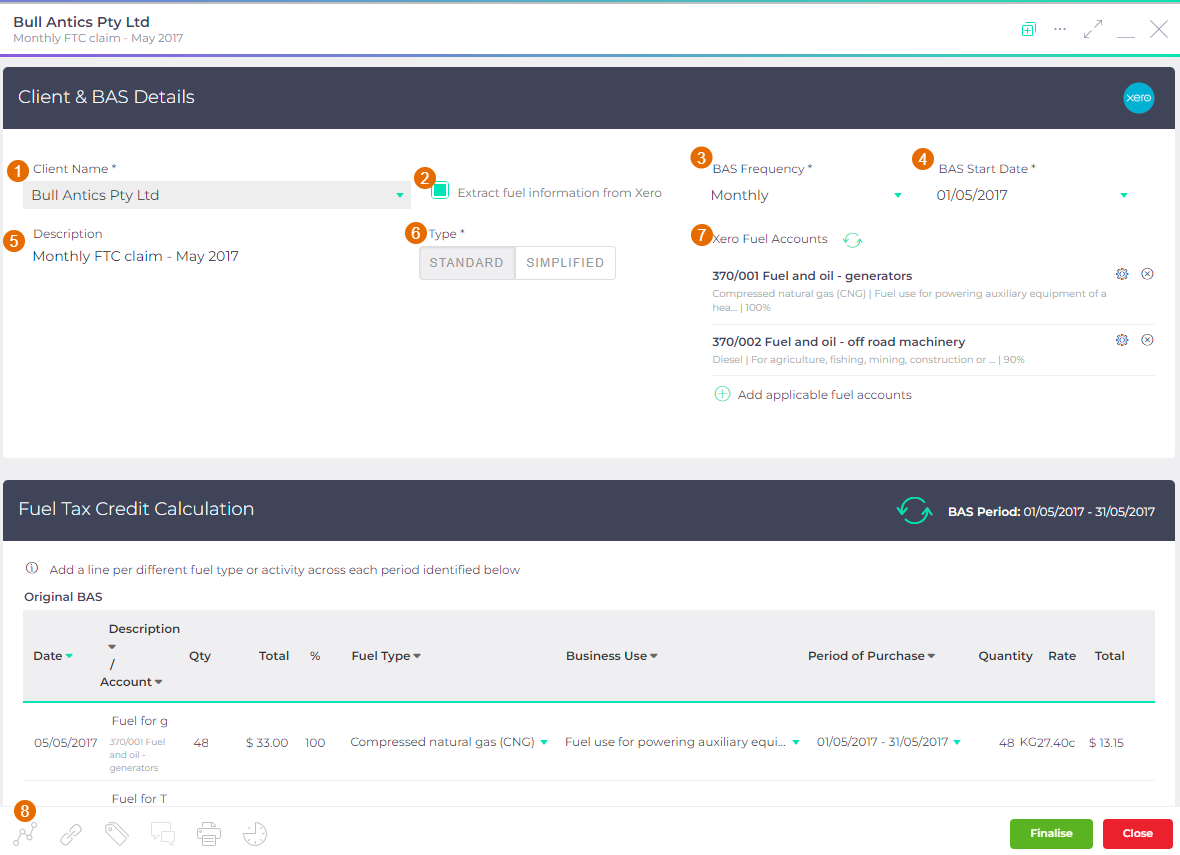
Task: Click the Bull Antics Pty Ltd window title
Action: tap(81, 22)
